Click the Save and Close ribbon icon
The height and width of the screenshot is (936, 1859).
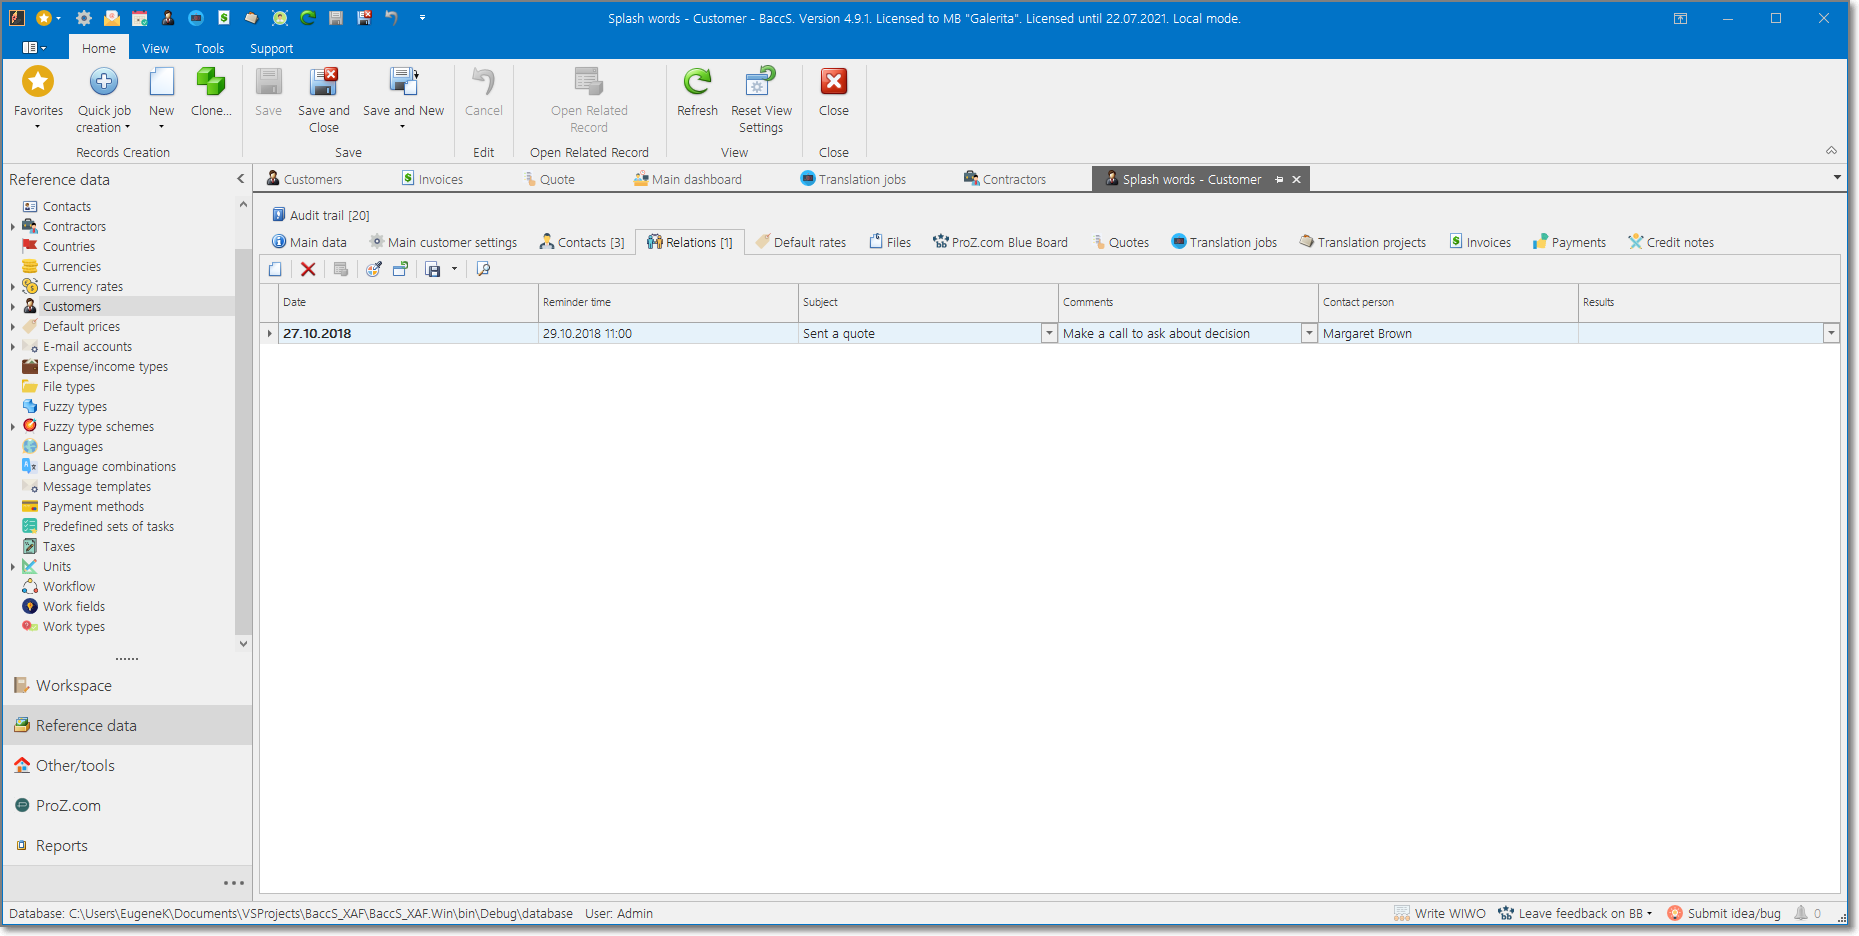(x=324, y=82)
